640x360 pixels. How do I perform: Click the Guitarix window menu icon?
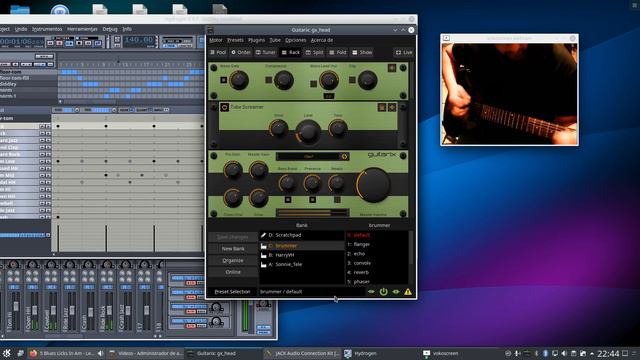(x=211, y=30)
